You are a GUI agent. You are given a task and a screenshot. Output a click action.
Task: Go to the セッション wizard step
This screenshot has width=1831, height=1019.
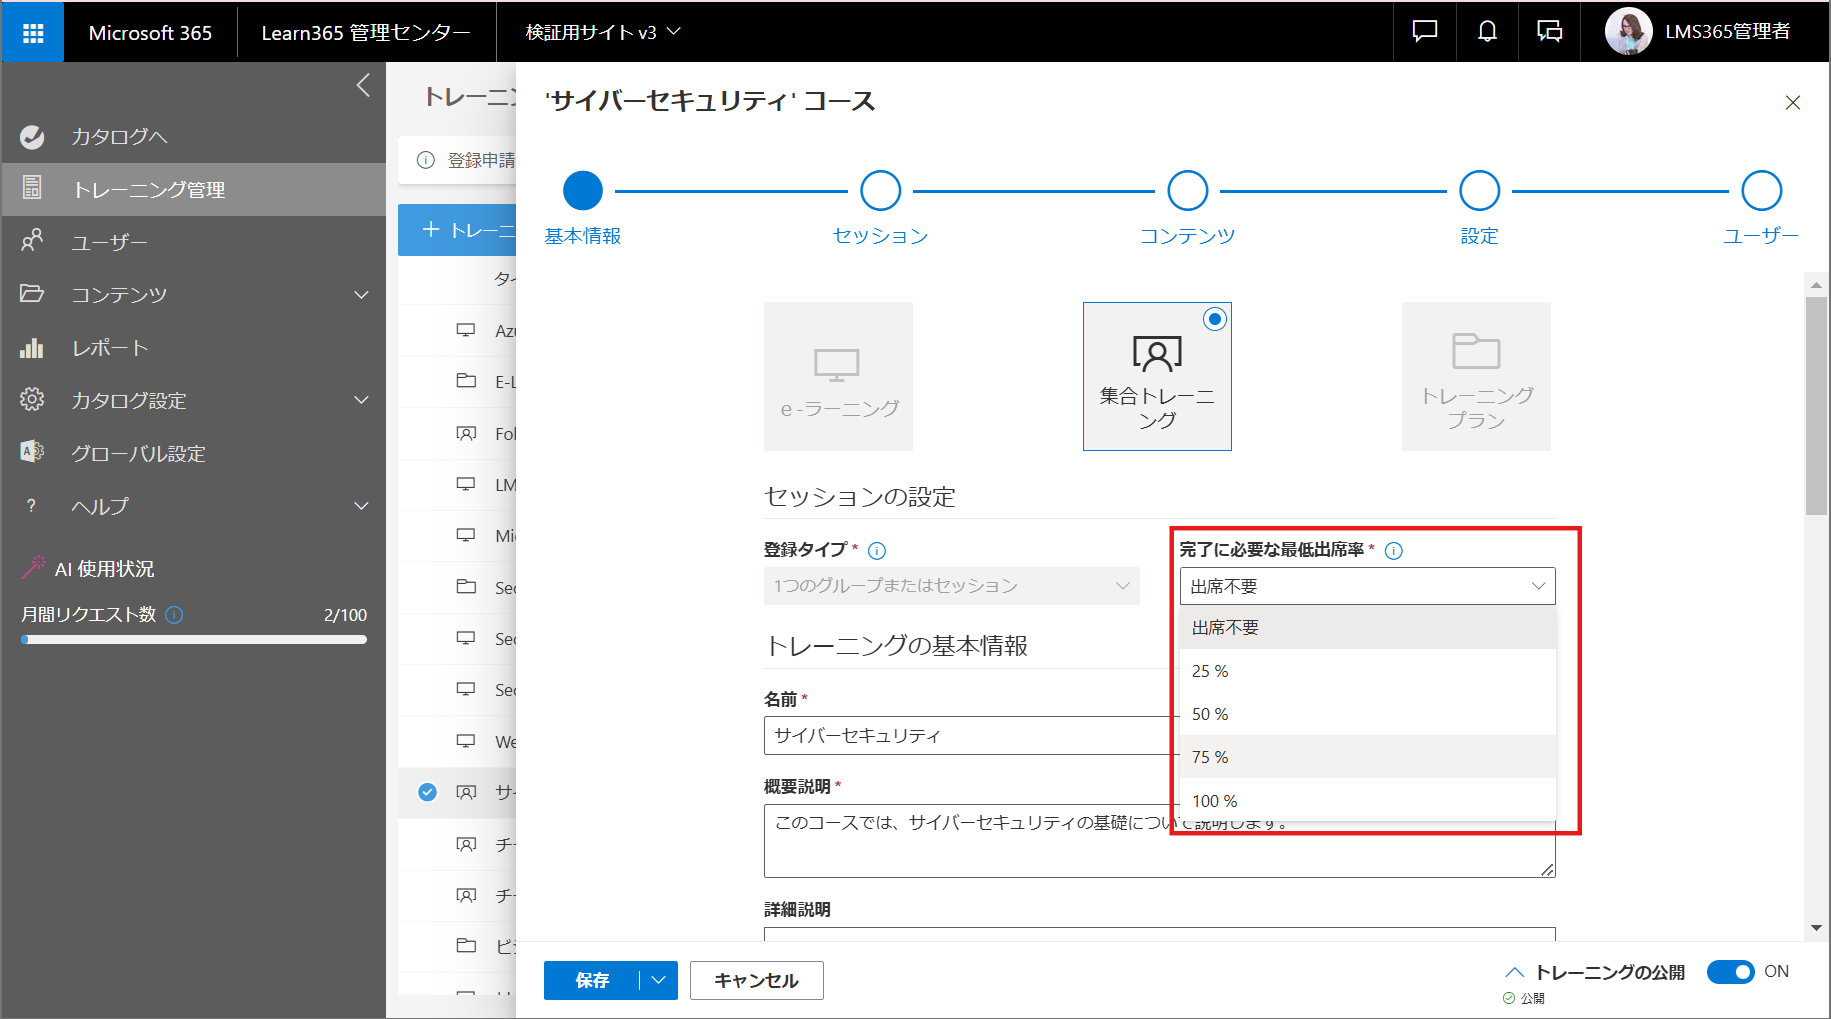[x=881, y=190]
